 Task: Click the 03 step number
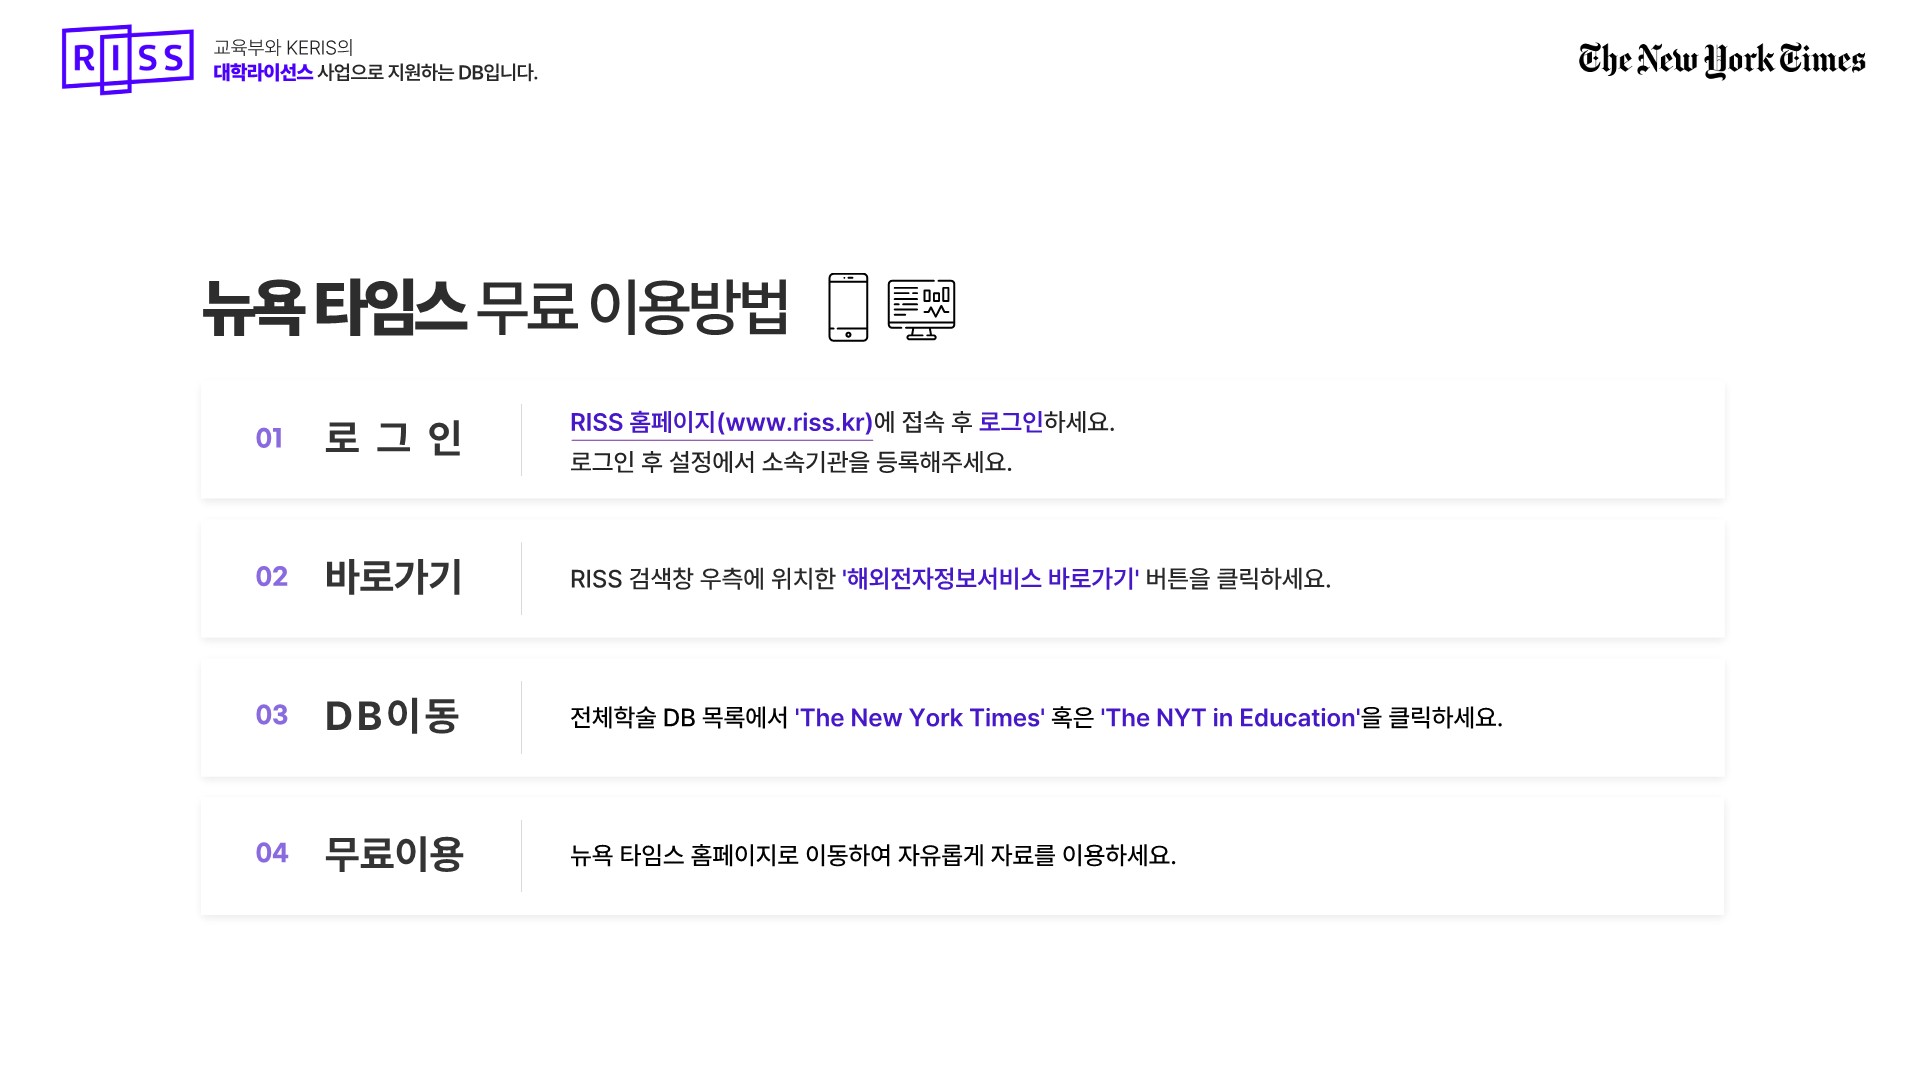click(271, 715)
